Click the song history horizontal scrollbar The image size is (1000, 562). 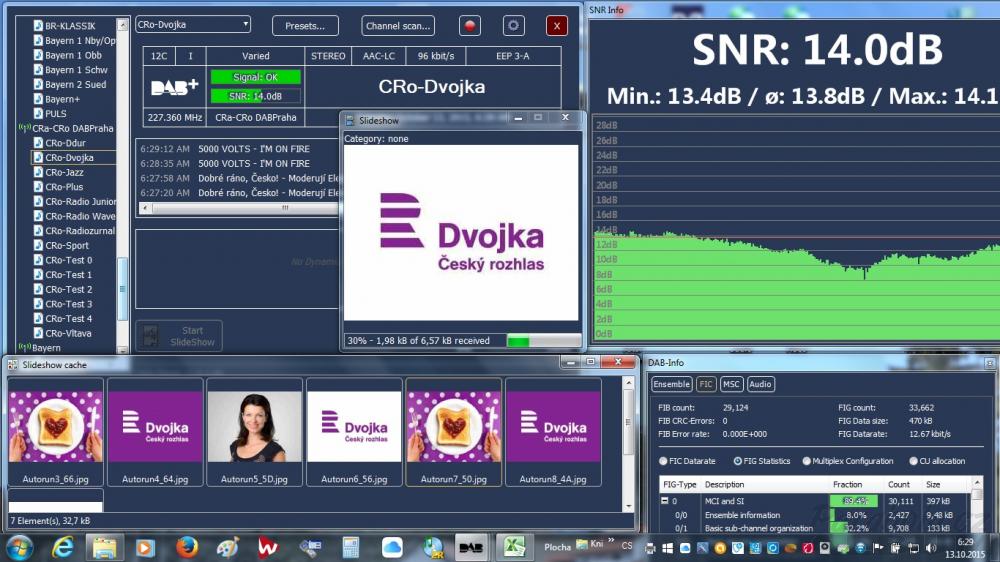239,208
